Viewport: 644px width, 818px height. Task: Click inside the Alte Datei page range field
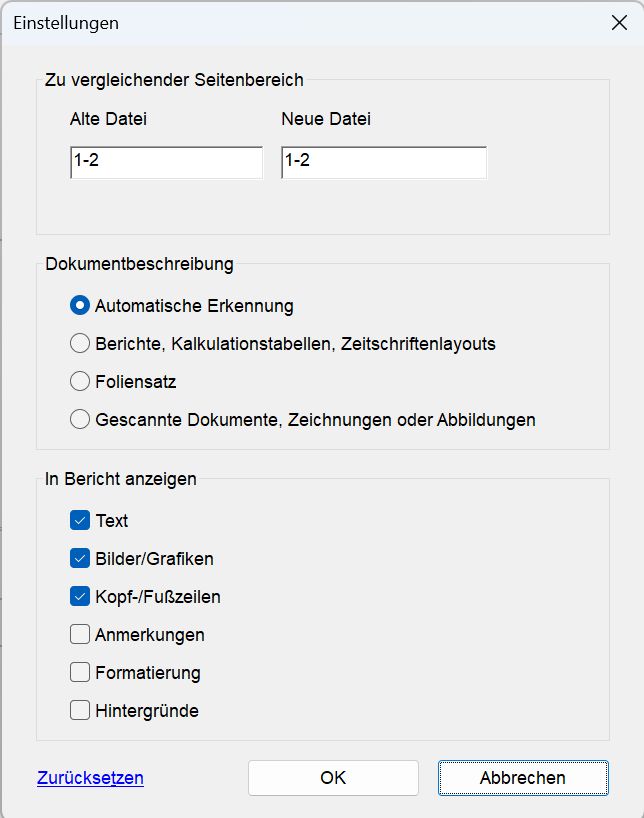(x=165, y=162)
